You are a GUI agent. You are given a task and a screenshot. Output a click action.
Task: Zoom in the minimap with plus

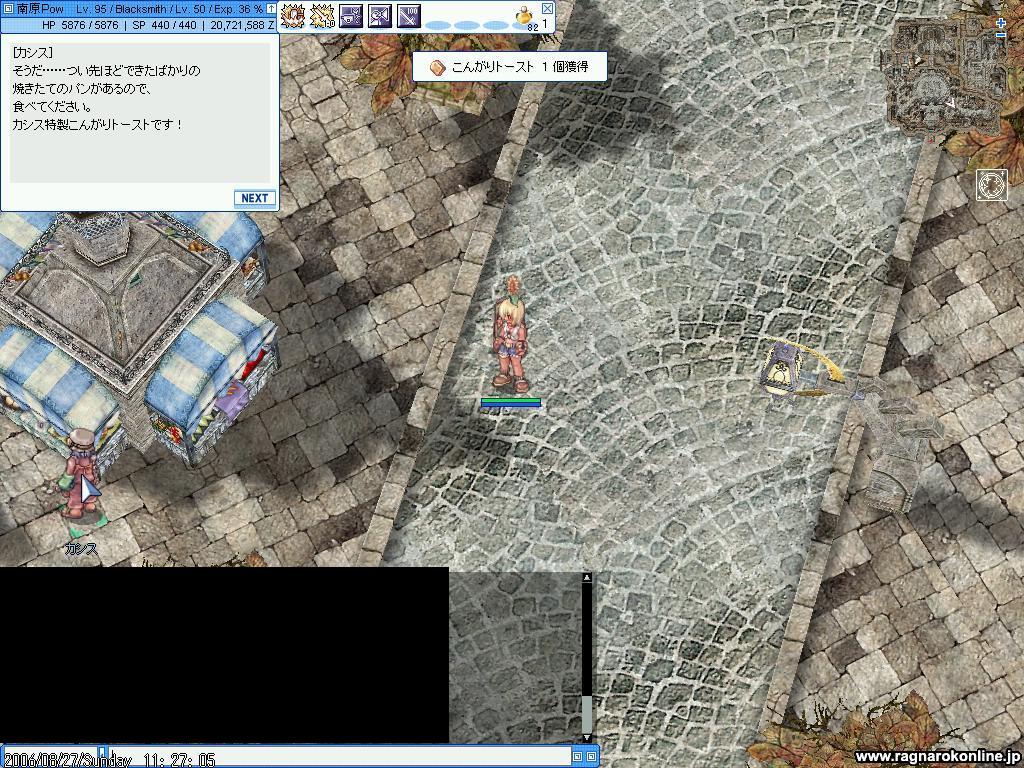click(x=1001, y=23)
